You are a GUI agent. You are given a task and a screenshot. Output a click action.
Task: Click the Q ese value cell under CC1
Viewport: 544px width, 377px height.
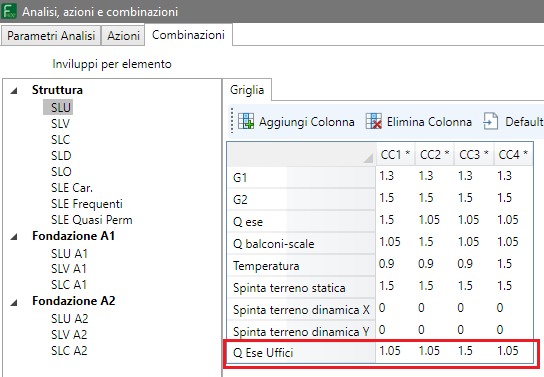tap(396, 220)
